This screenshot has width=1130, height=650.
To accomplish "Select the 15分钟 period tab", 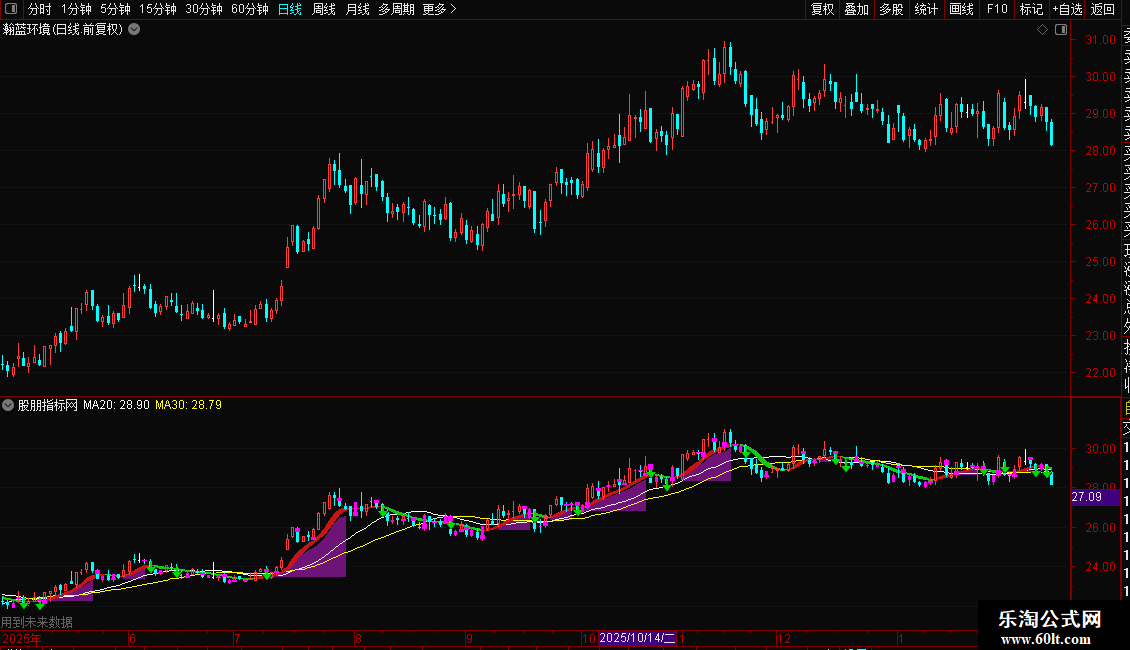I will [158, 9].
